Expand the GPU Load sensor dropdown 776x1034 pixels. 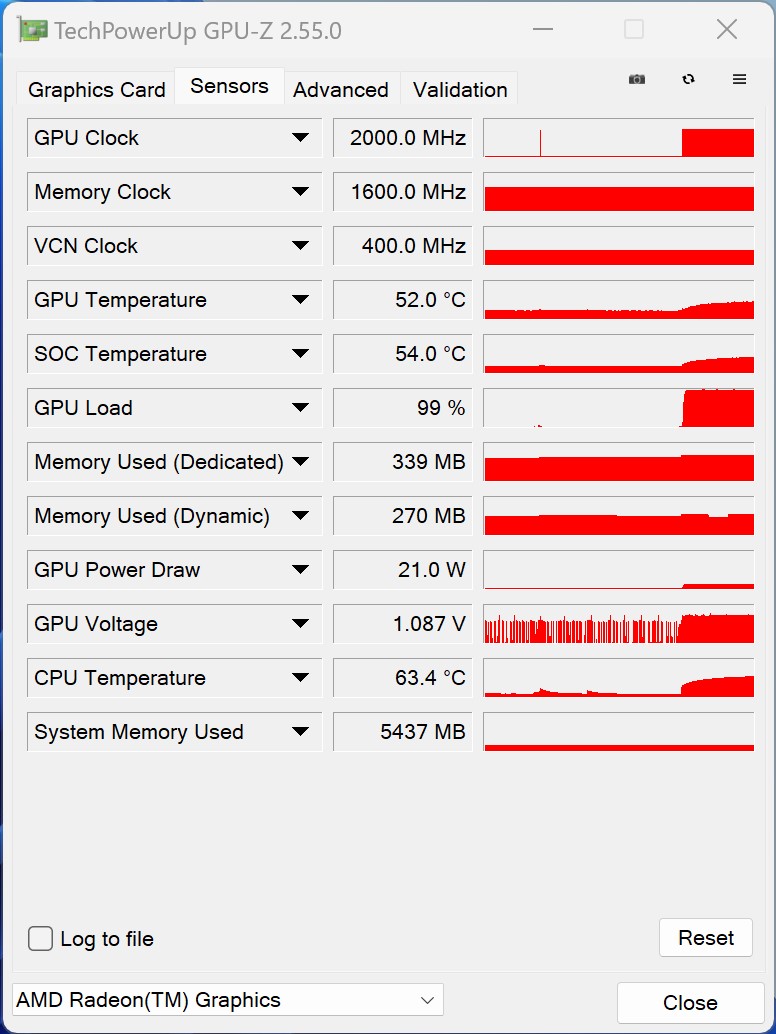pos(300,408)
